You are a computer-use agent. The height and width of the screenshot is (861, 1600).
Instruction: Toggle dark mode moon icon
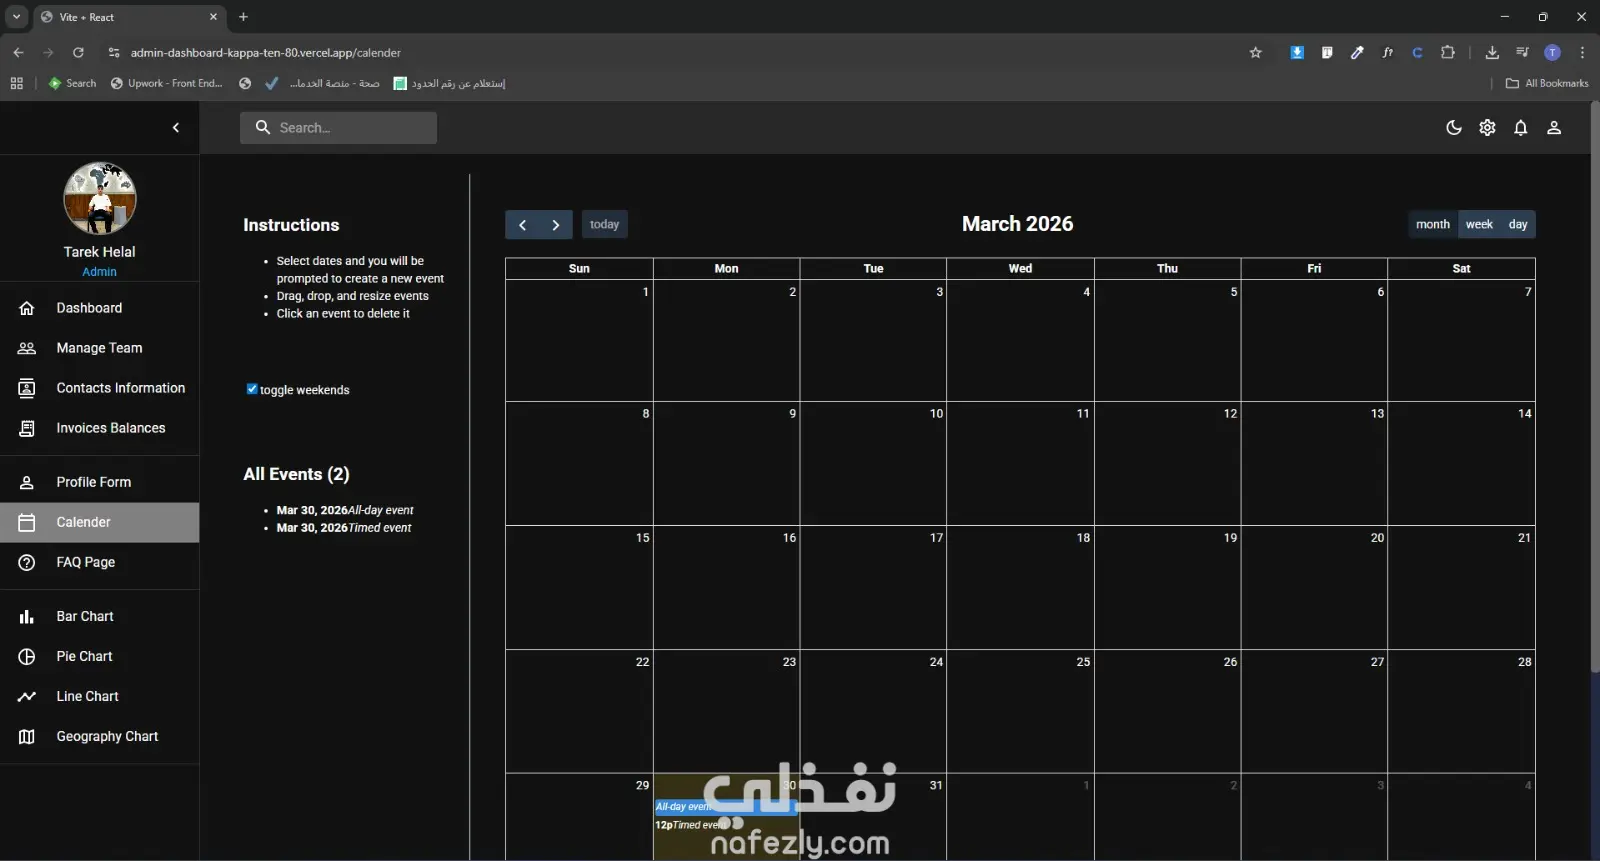(1454, 128)
